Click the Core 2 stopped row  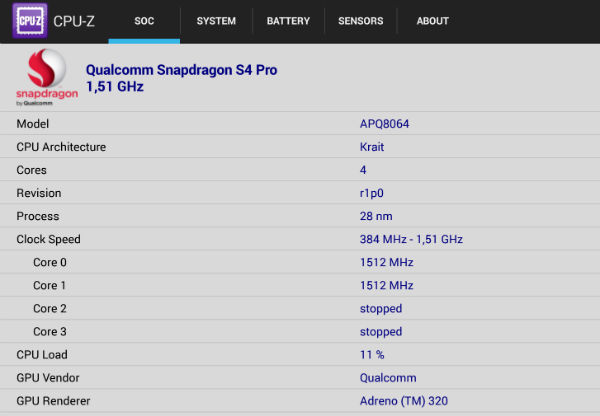pos(300,308)
